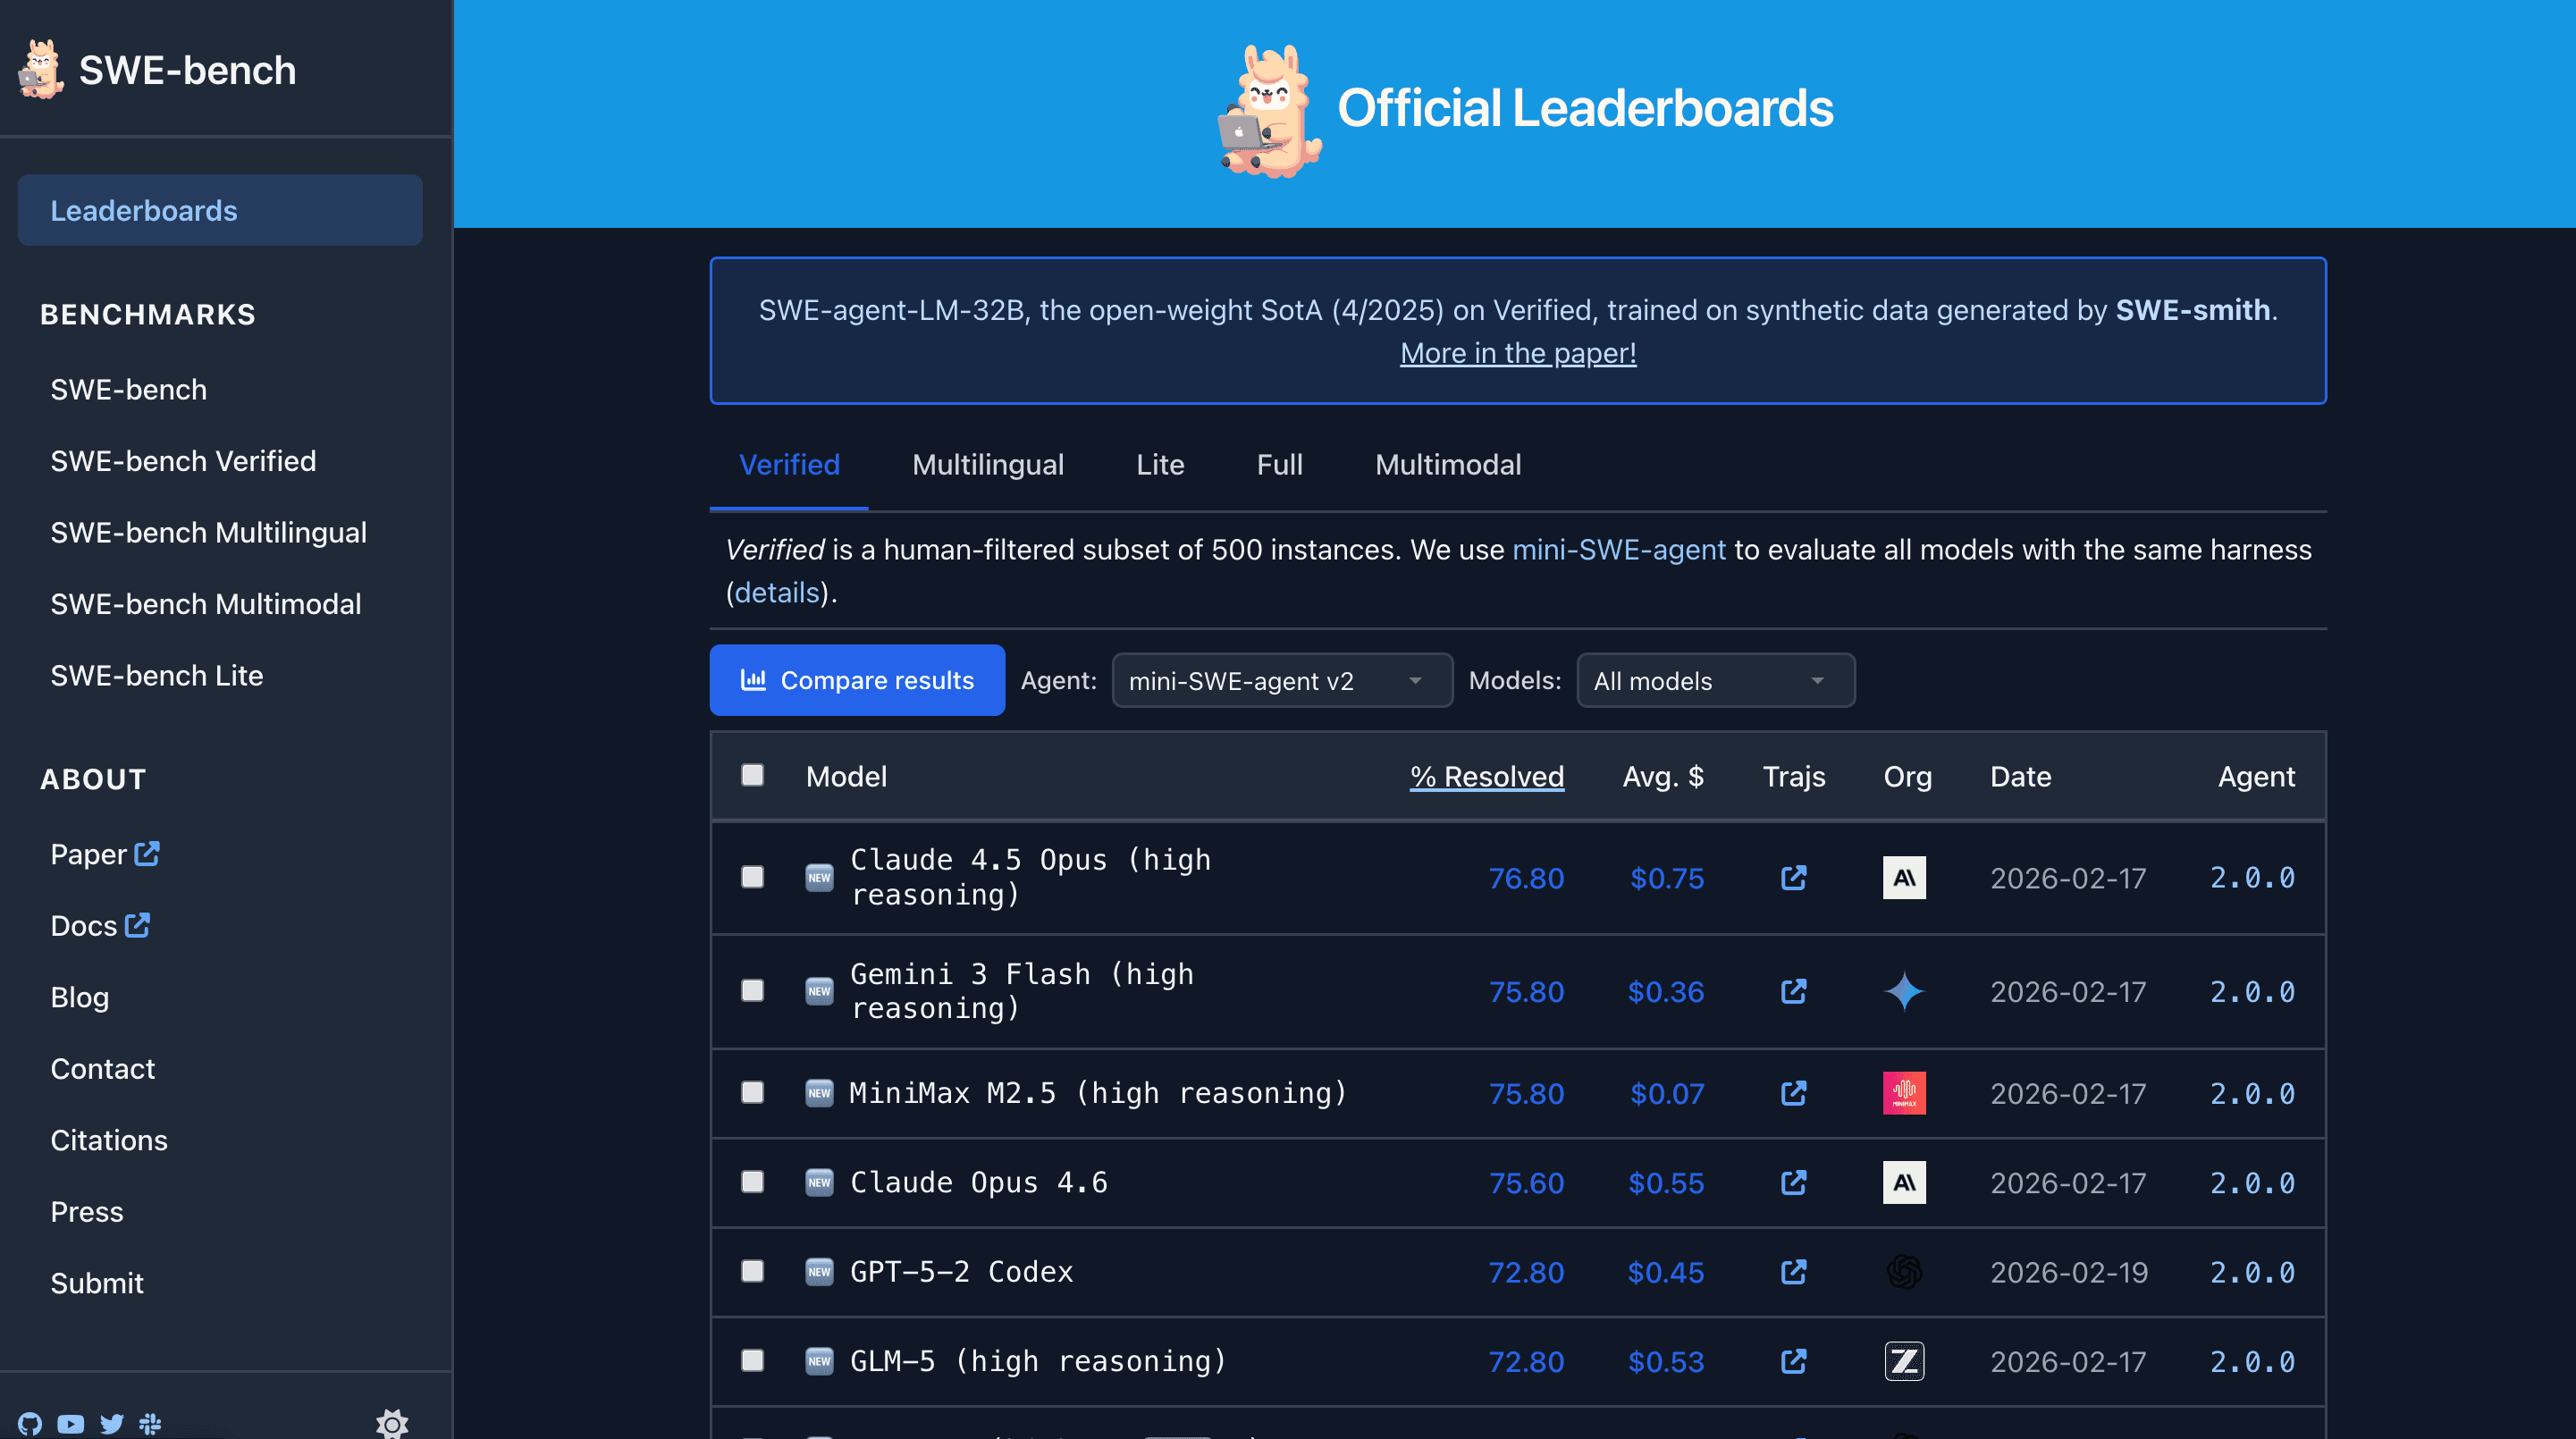This screenshot has height=1439, width=2576.
Task: Open the Models dropdown All models
Action: tap(1715, 680)
